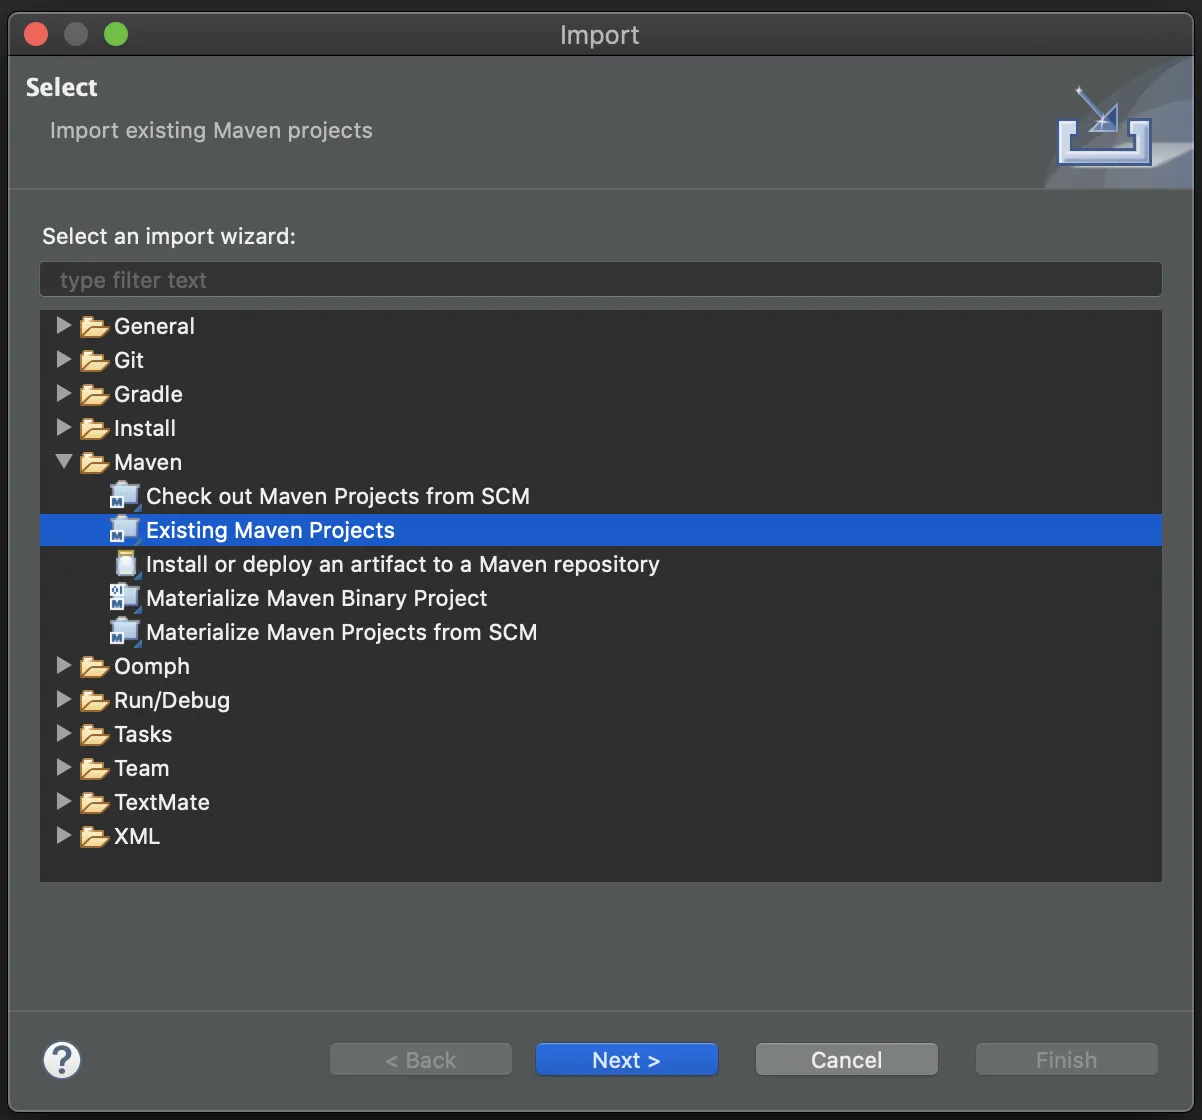
Task: Click the help question mark icon
Action: 61,1059
